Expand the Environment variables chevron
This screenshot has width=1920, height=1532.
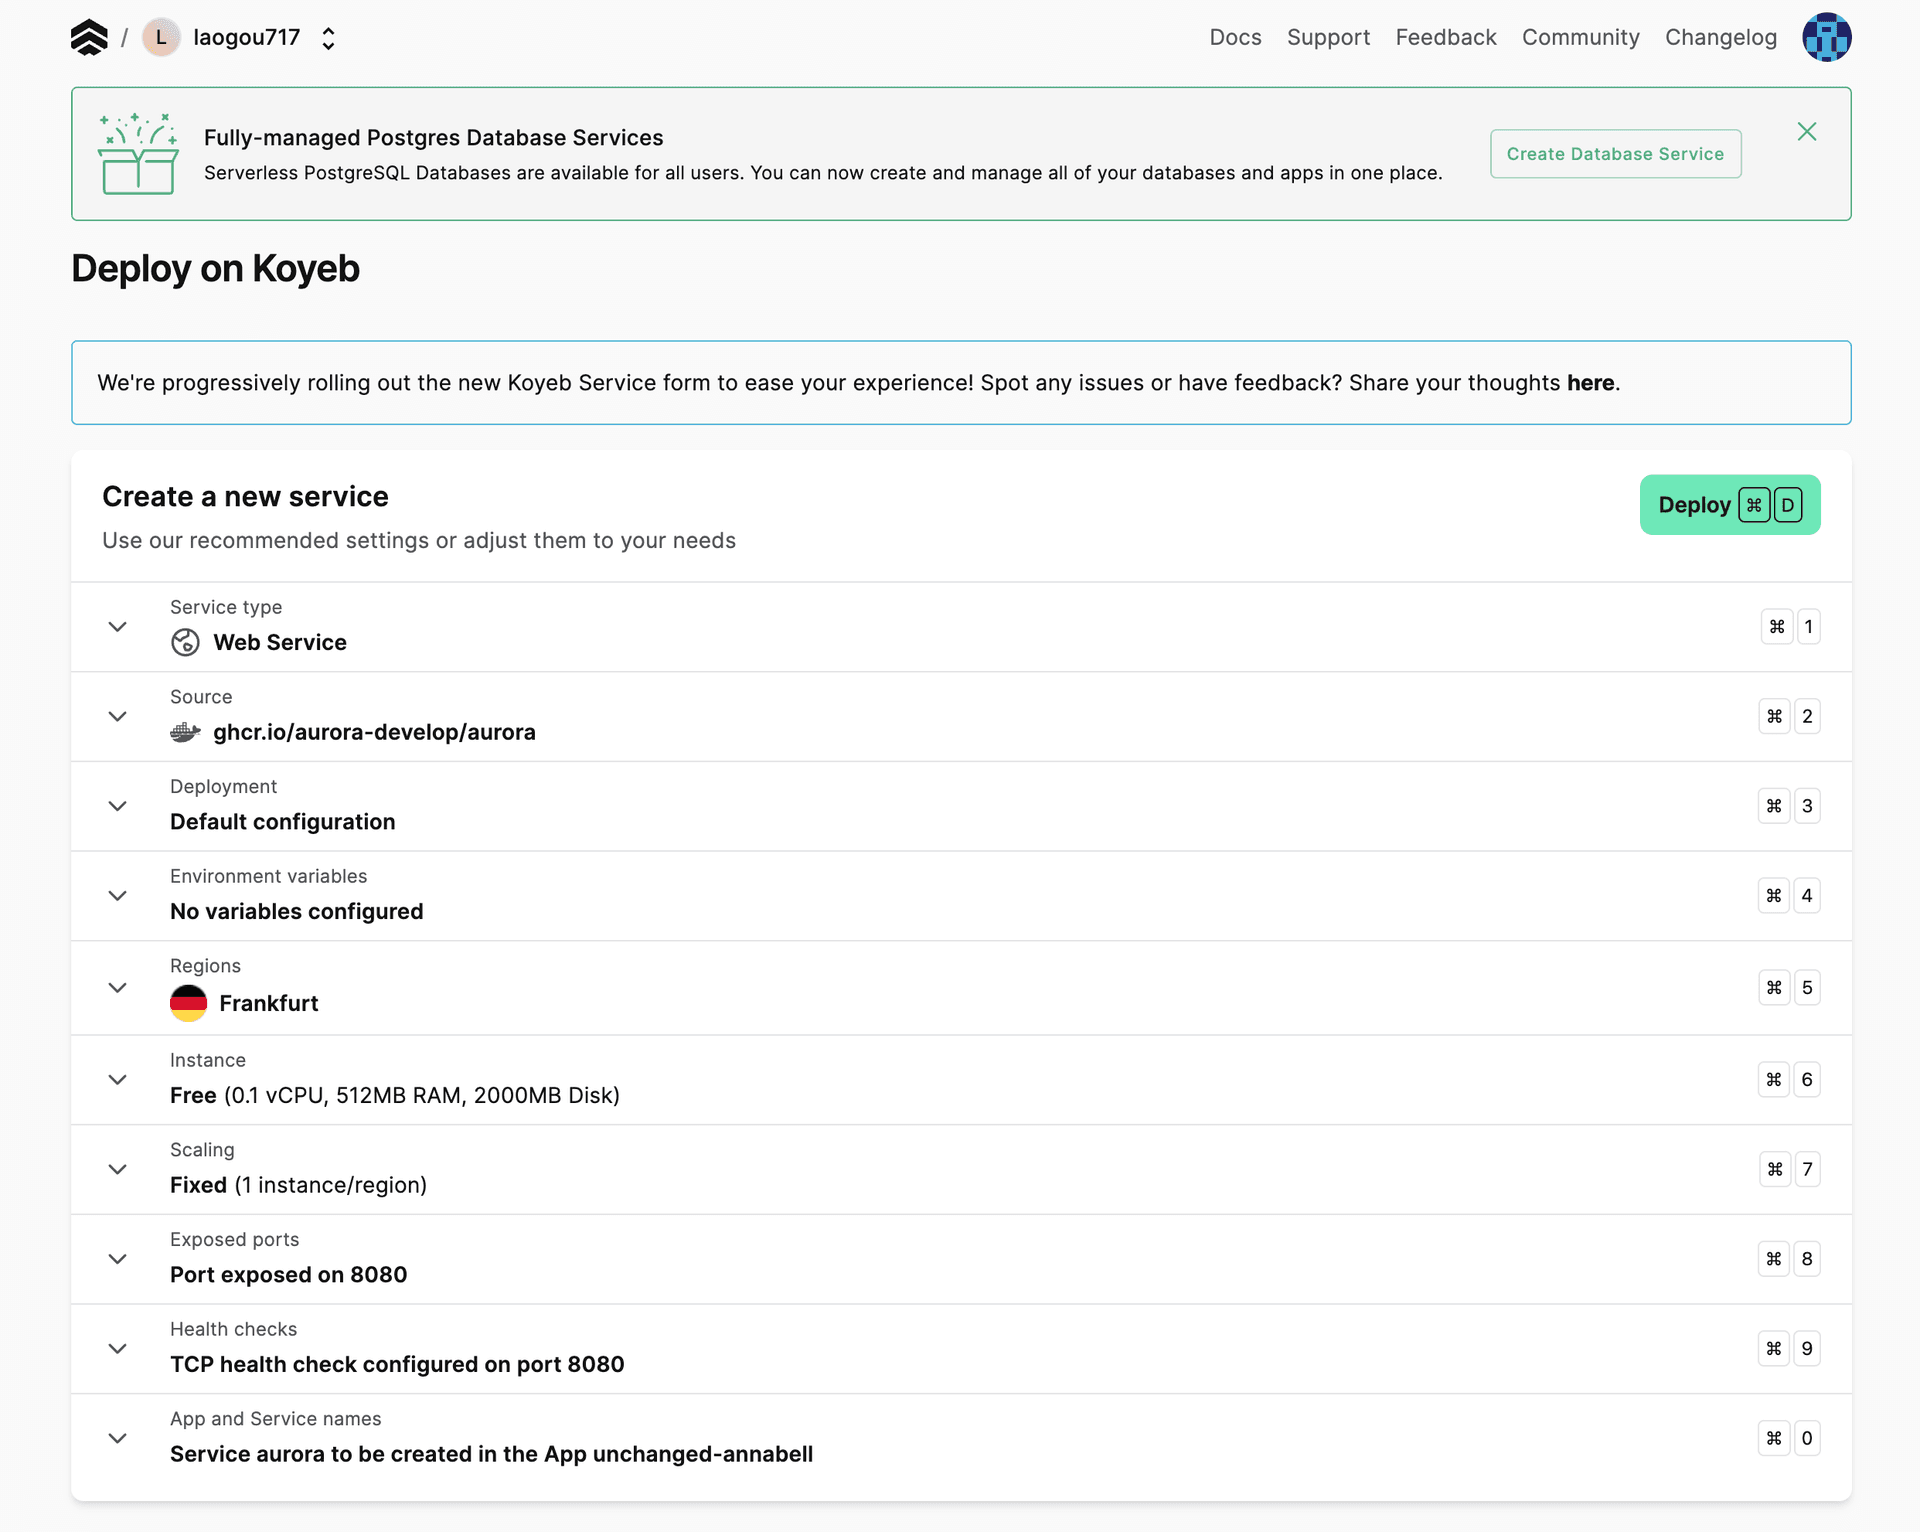click(x=117, y=896)
